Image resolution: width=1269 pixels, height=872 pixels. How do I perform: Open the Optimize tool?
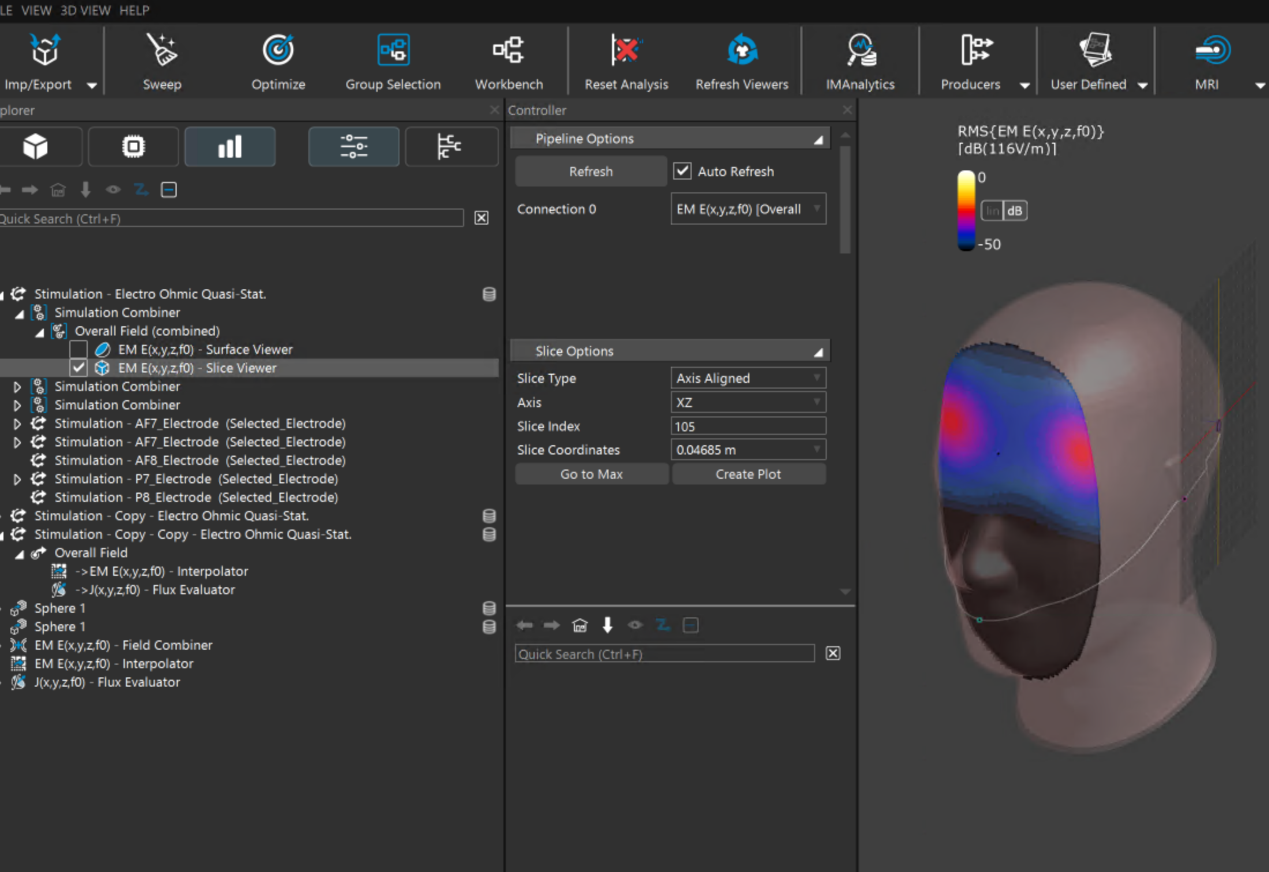tap(278, 50)
